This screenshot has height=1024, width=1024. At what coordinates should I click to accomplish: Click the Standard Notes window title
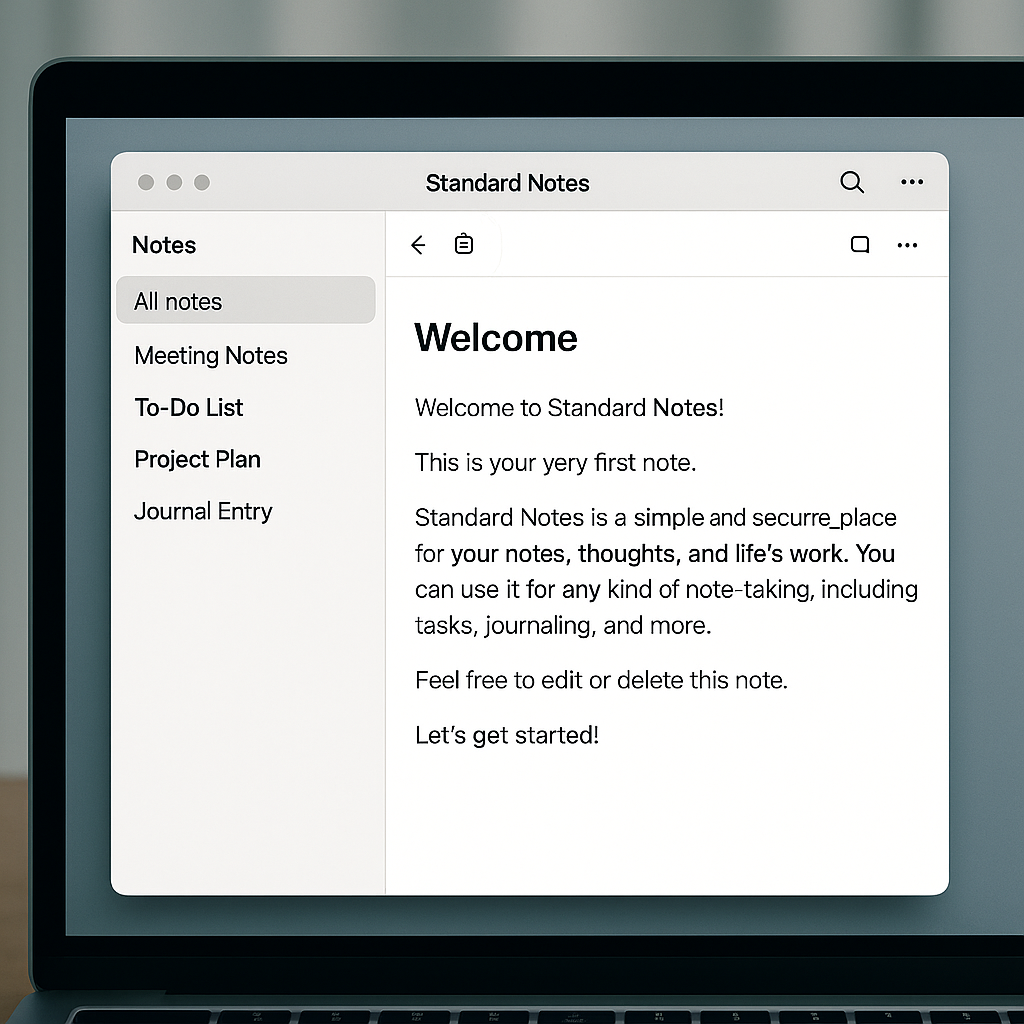(x=507, y=183)
